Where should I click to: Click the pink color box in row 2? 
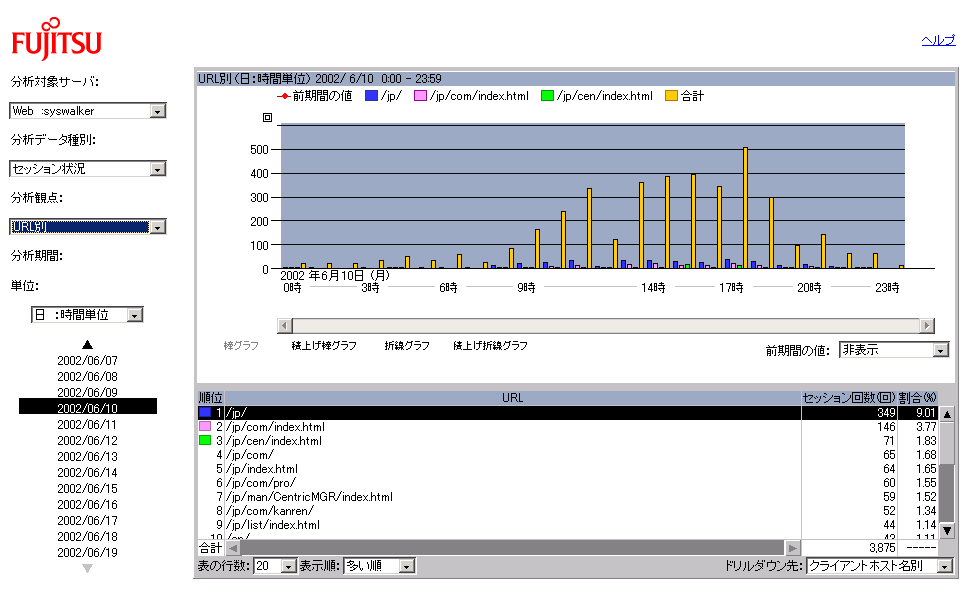pos(205,427)
